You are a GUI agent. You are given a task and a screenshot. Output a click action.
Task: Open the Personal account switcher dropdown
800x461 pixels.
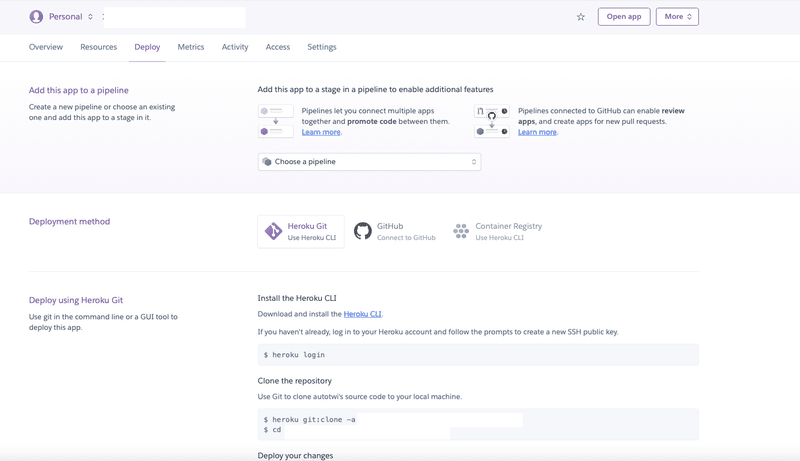click(x=71, y=17)
